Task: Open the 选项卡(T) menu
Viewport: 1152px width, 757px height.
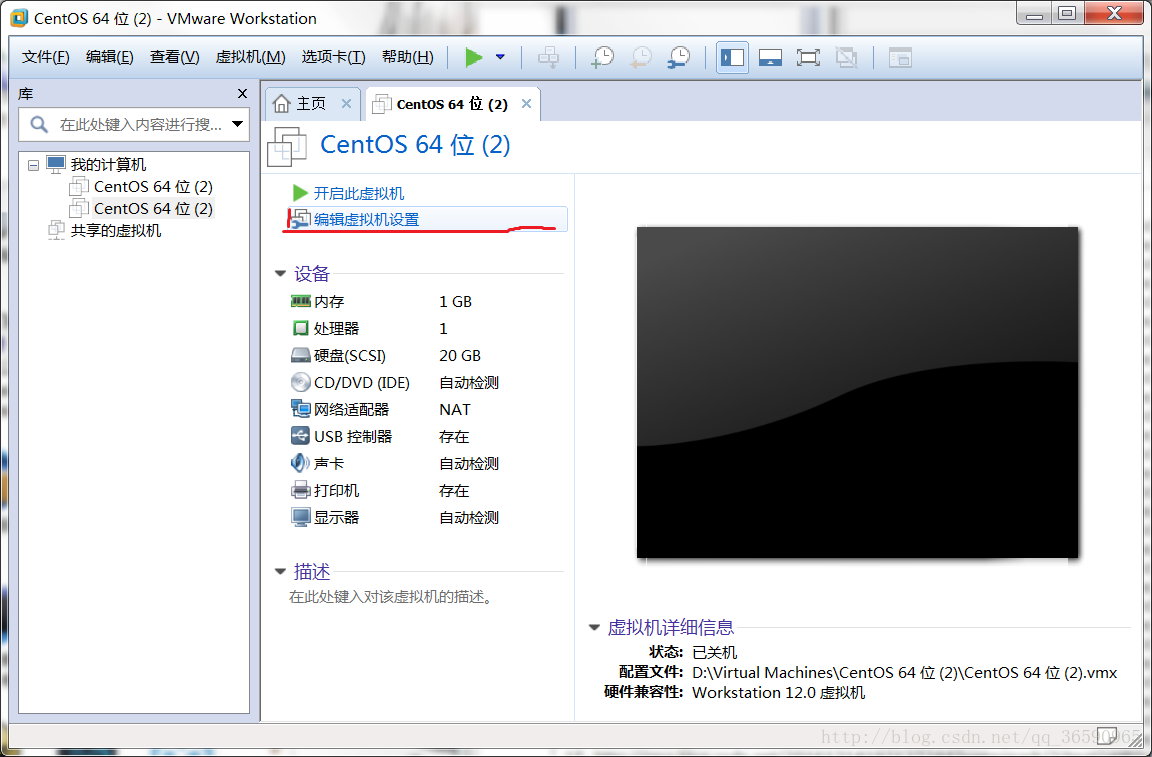Action: 334,57
